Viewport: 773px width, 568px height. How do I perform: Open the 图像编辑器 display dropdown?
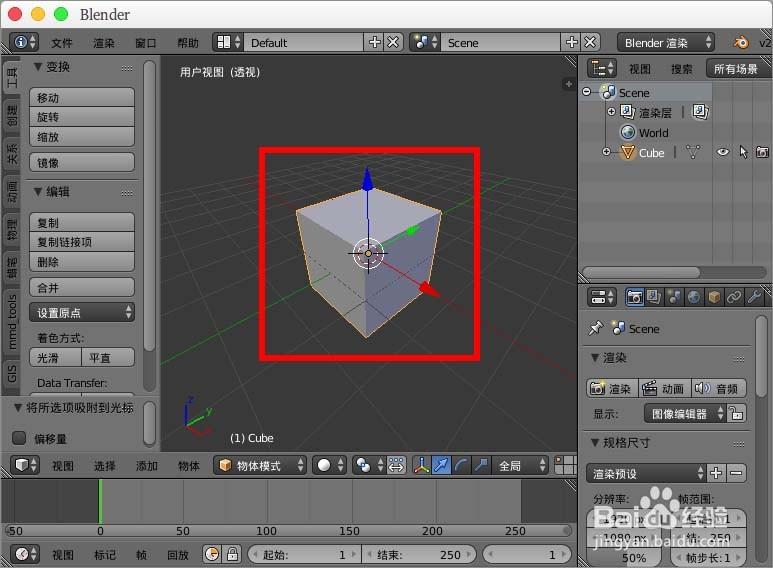pyautogui.click(x=685, y=413)
